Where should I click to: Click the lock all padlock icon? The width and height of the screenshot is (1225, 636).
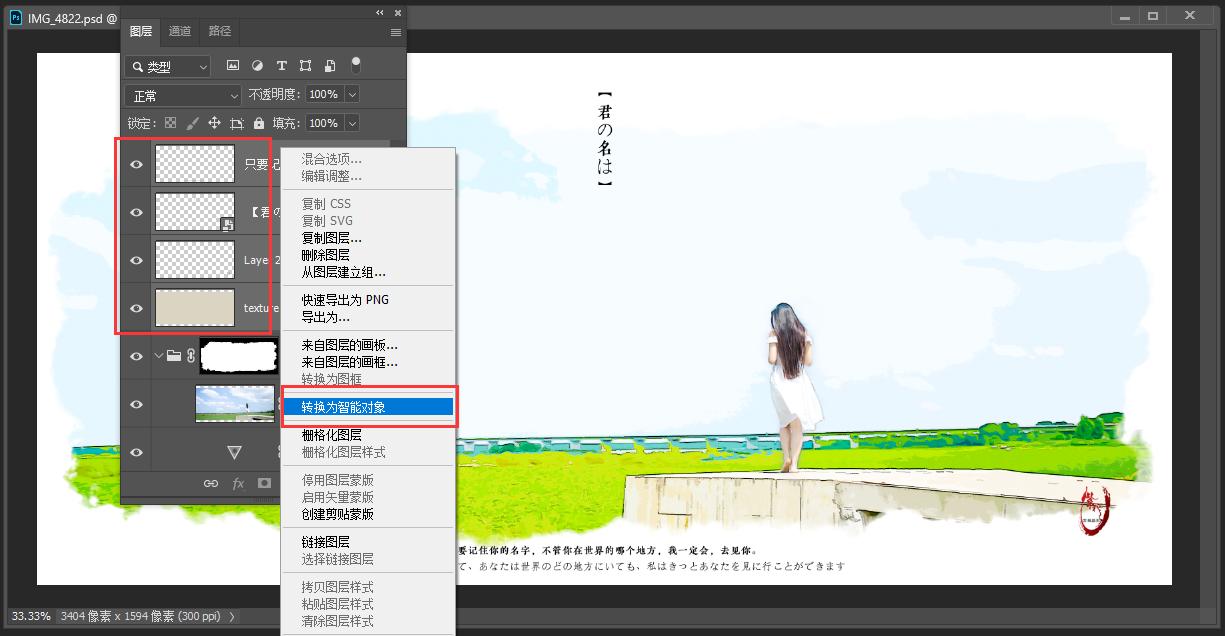point(259,123)
